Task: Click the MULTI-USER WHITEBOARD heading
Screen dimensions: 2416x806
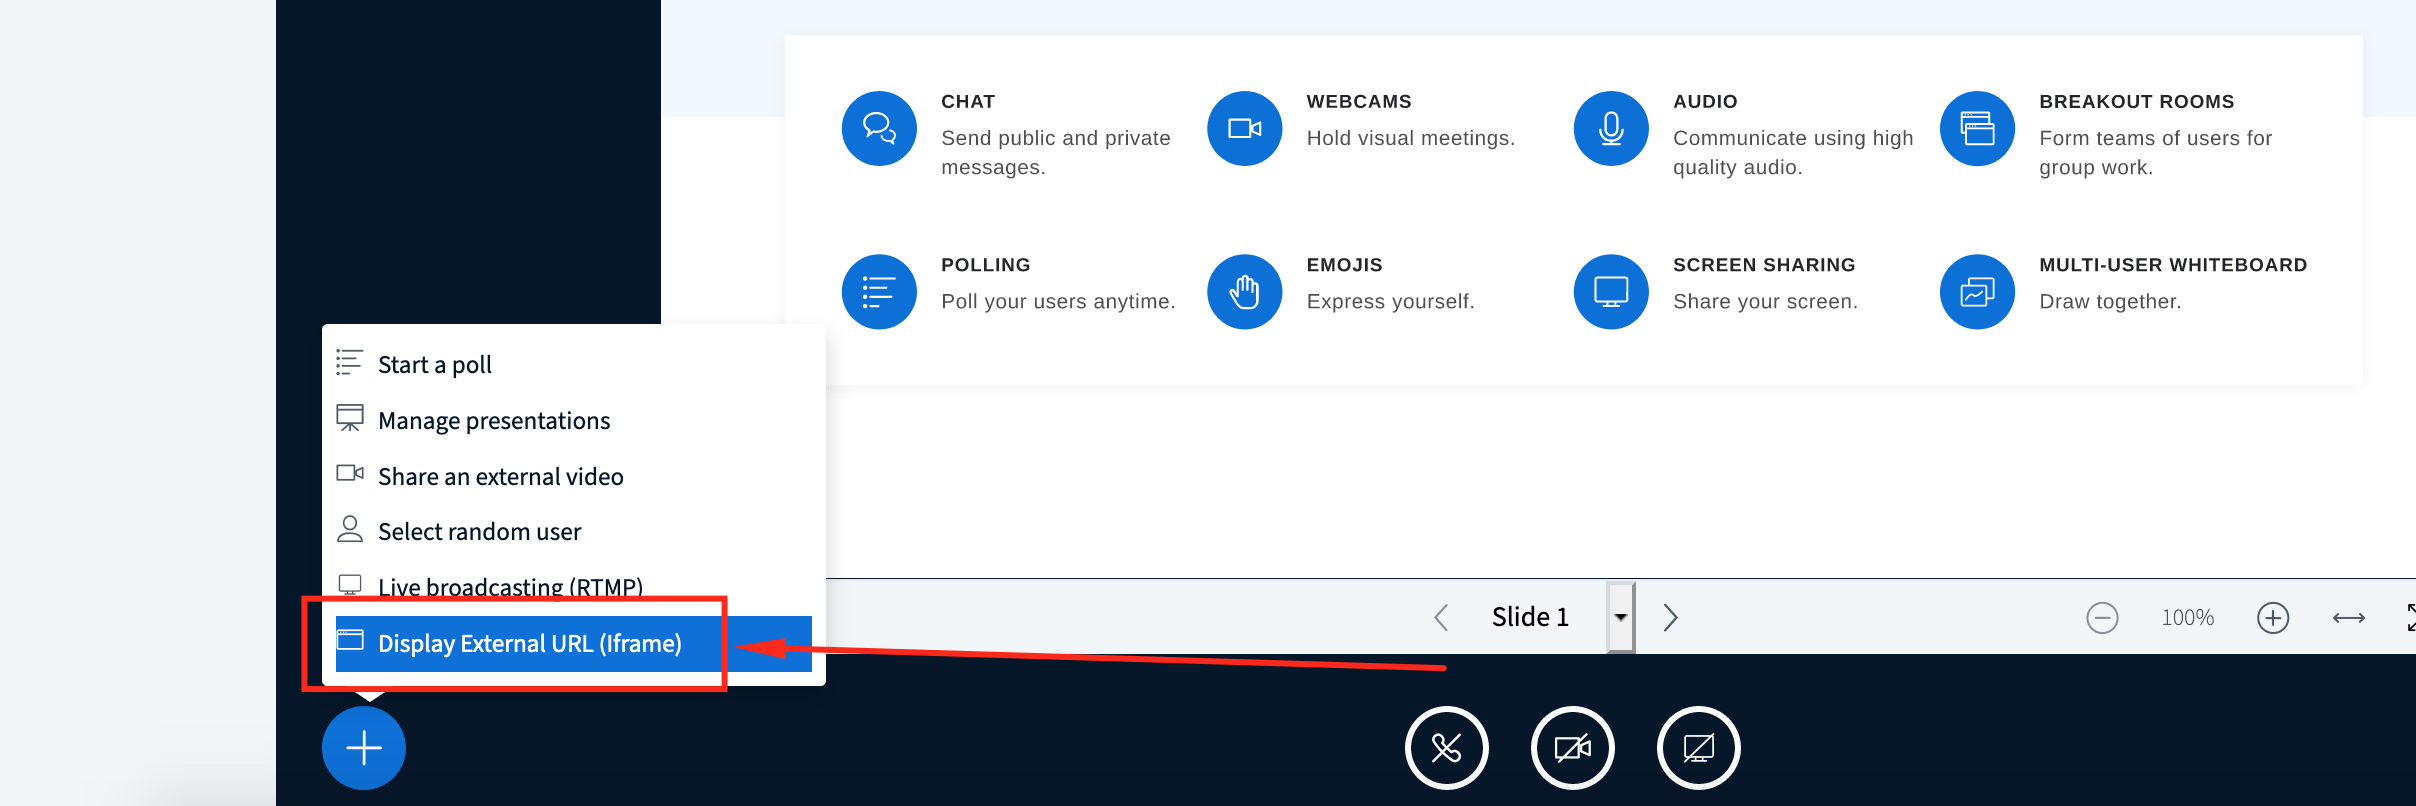Action: [x=2173, y=265]
